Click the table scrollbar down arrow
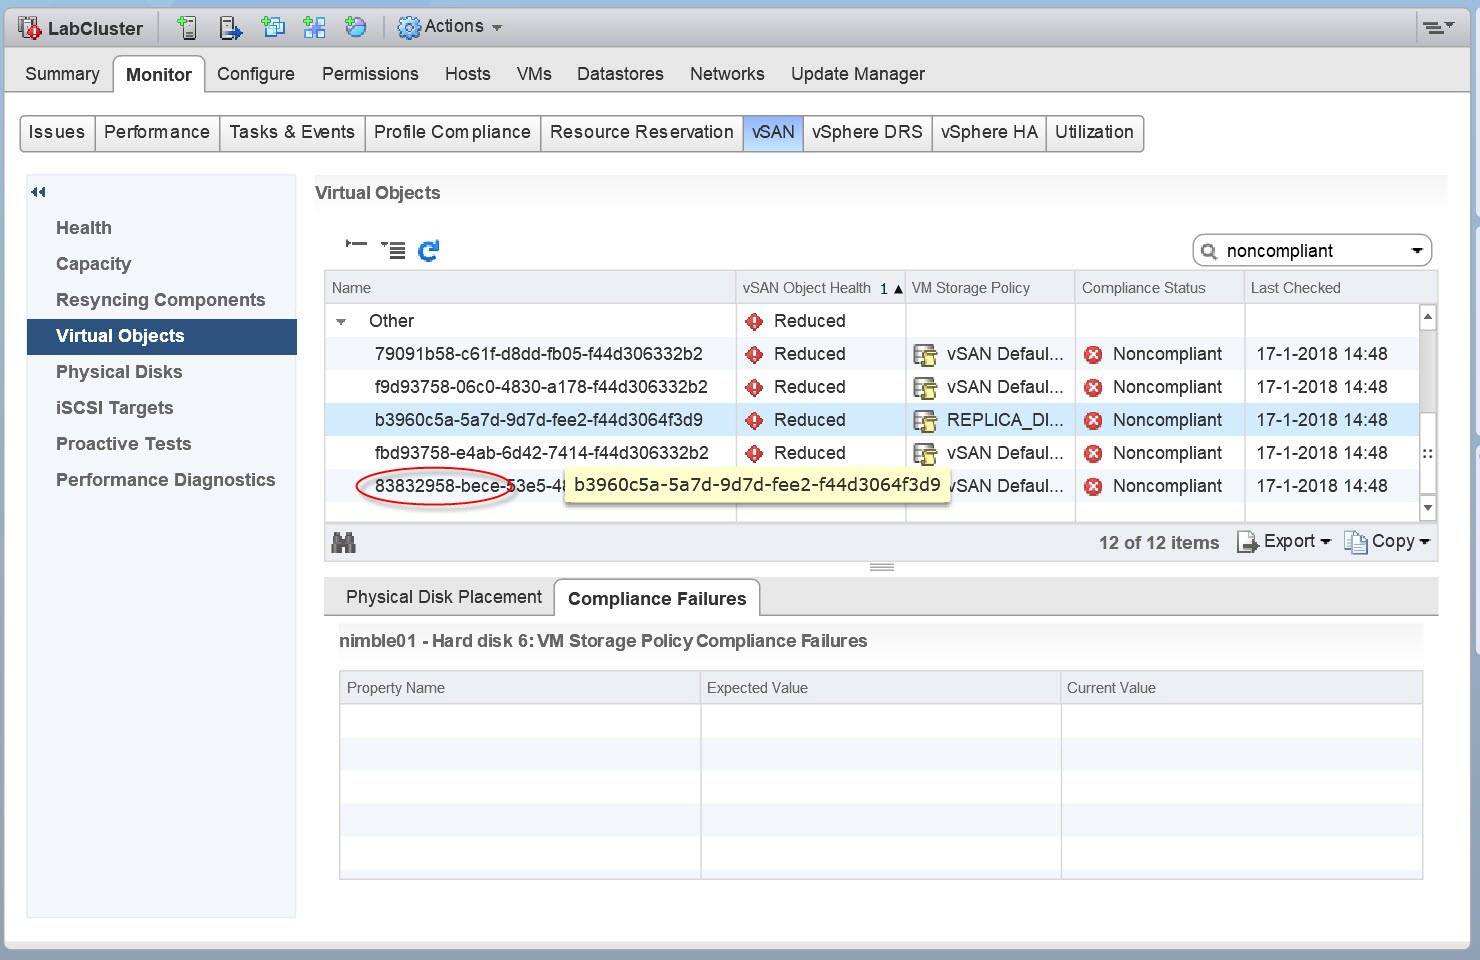This screenshot has width=1480, height=960. coord(1428,508)
